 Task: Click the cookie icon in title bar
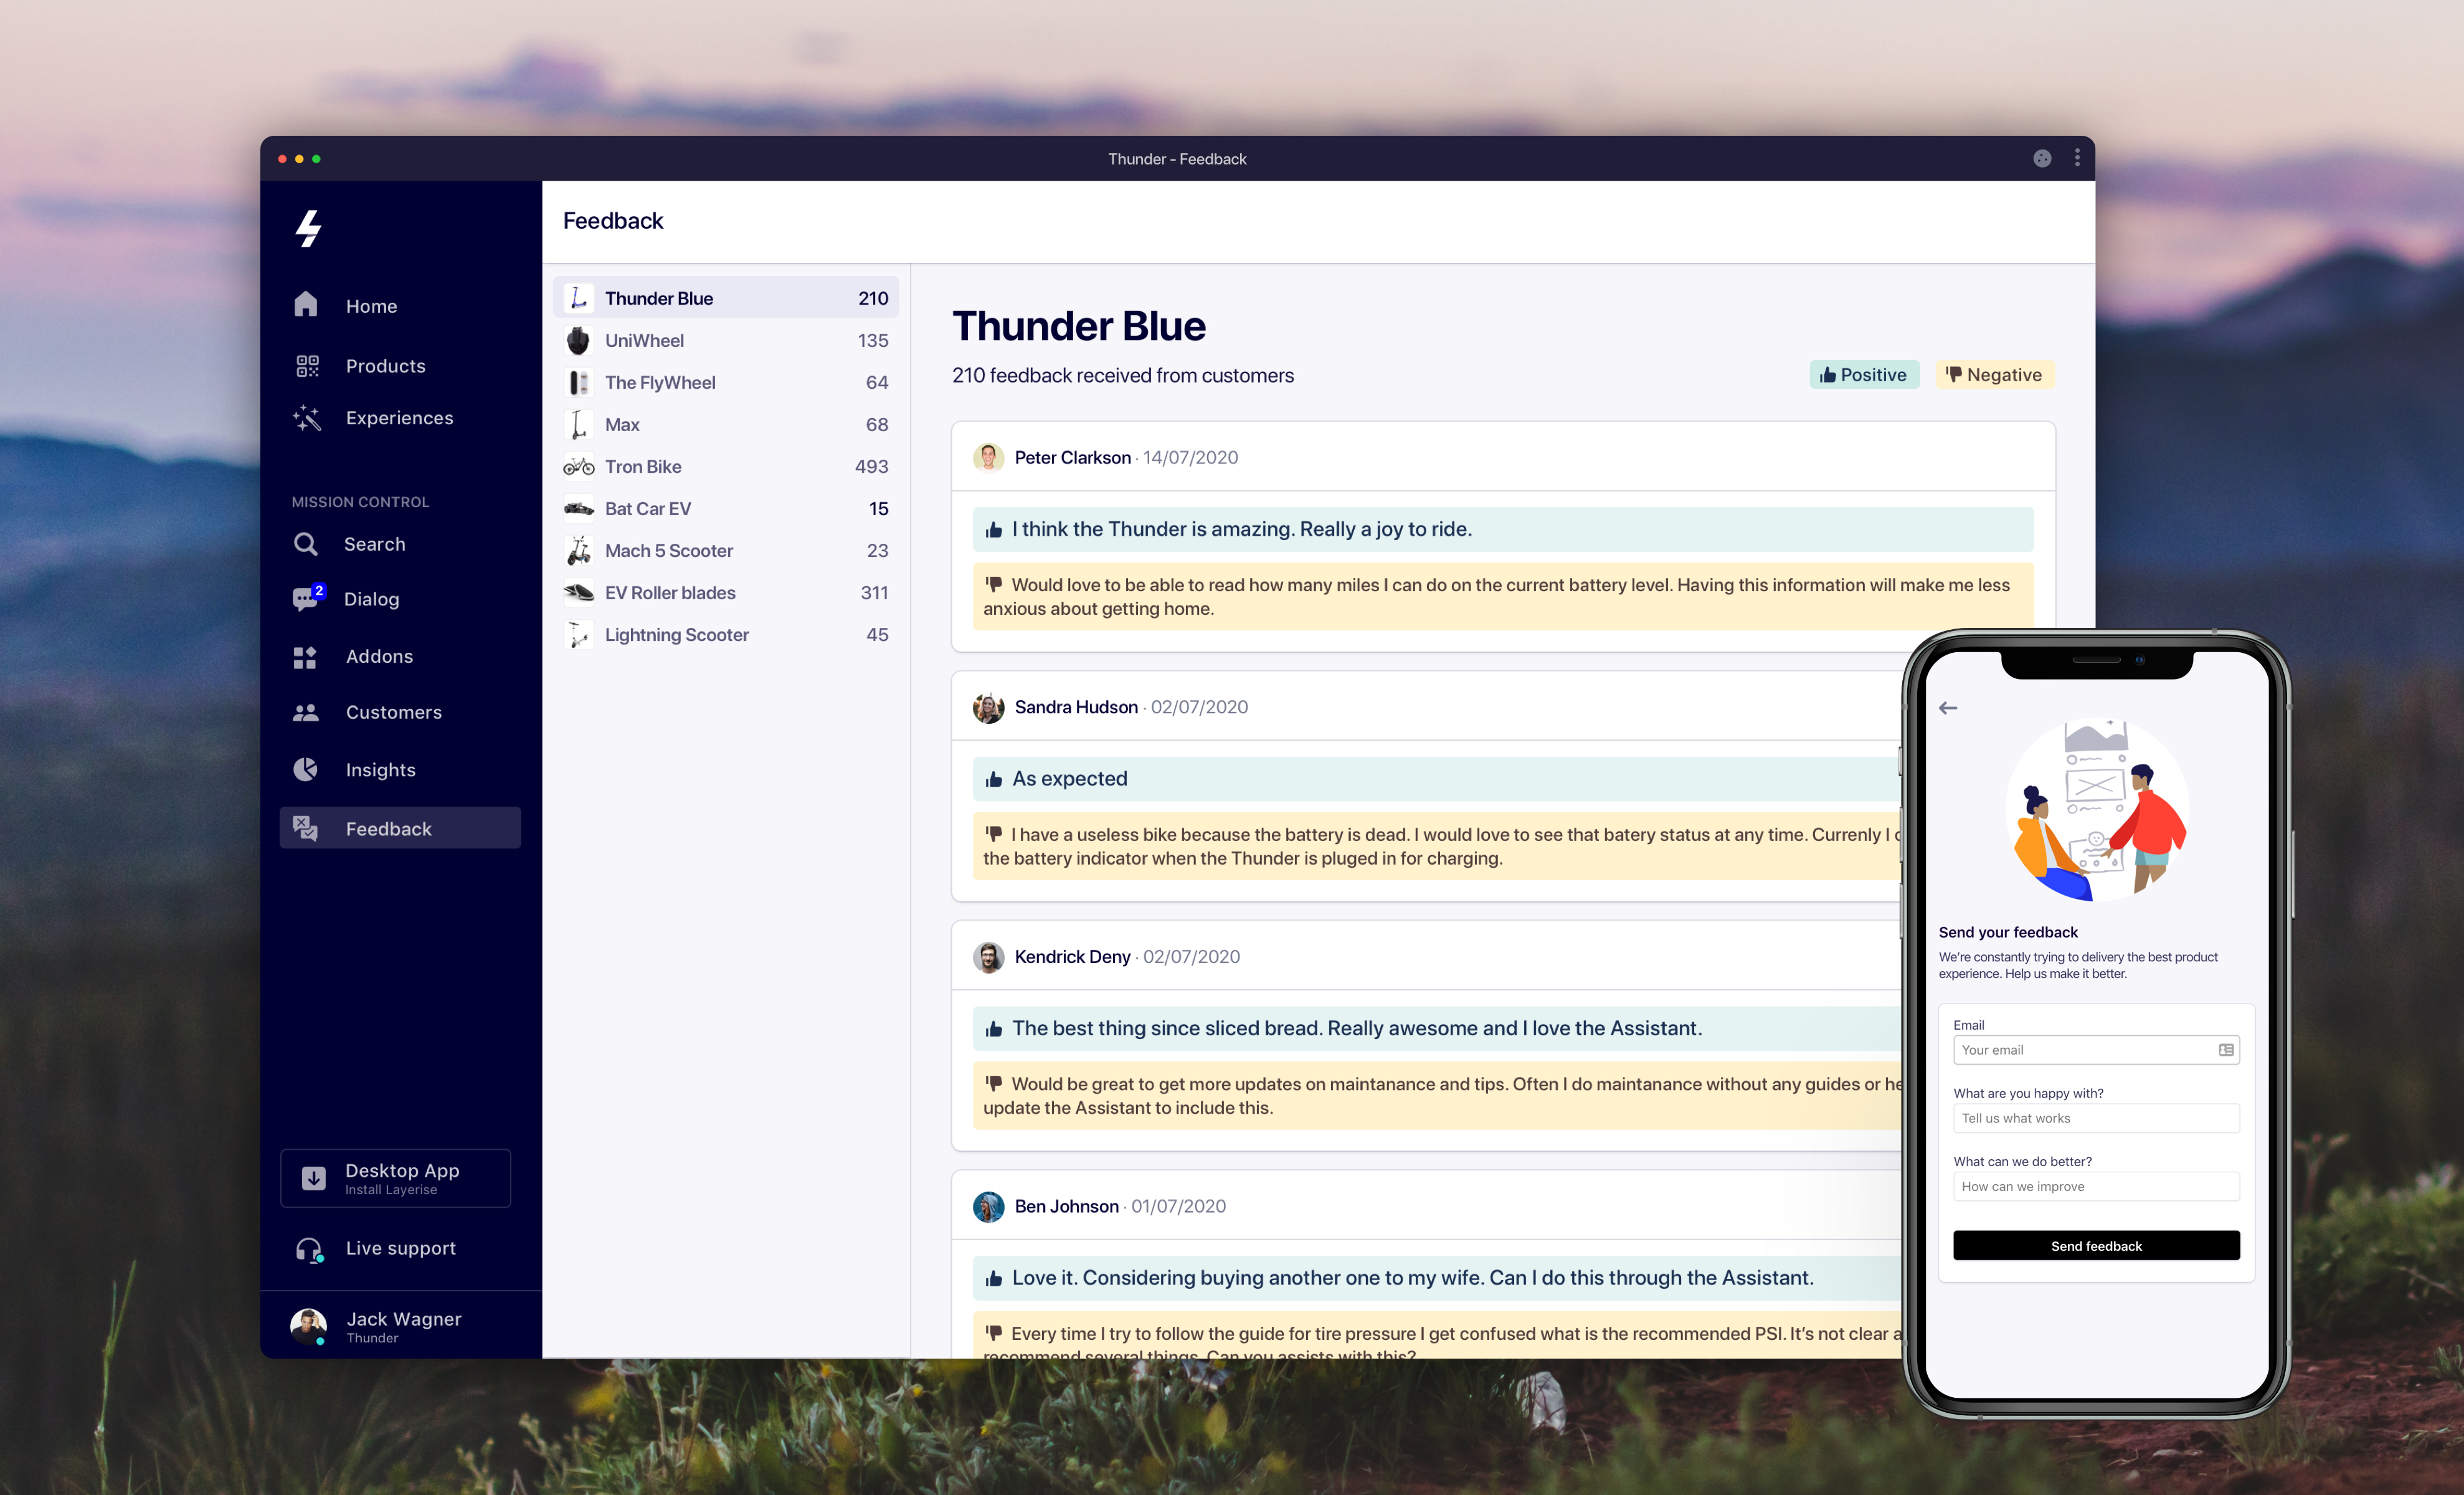coord(2042,158)
